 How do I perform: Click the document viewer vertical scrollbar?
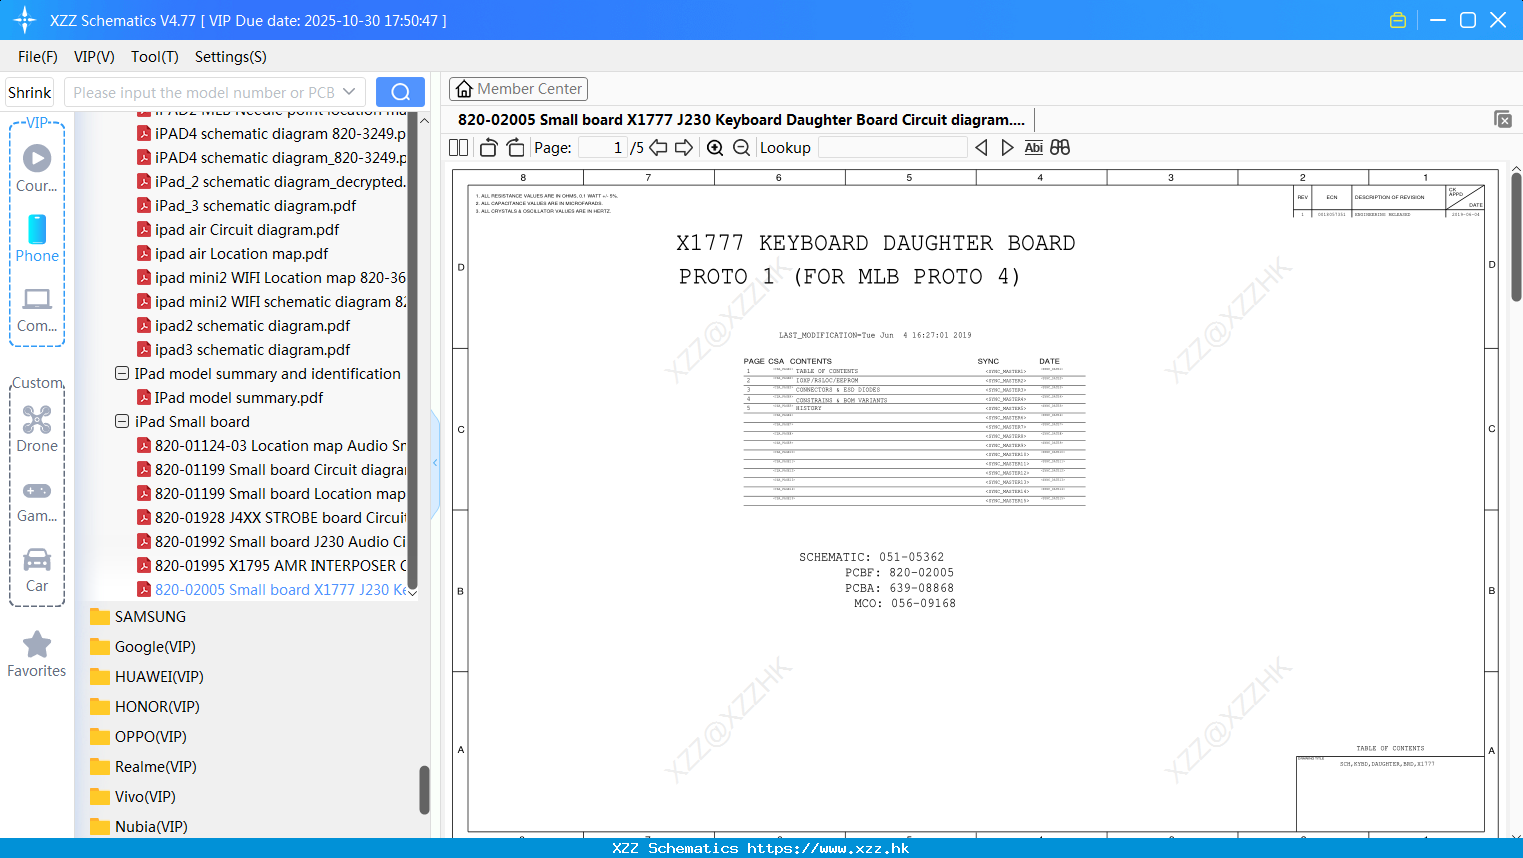click(1516, 236)
